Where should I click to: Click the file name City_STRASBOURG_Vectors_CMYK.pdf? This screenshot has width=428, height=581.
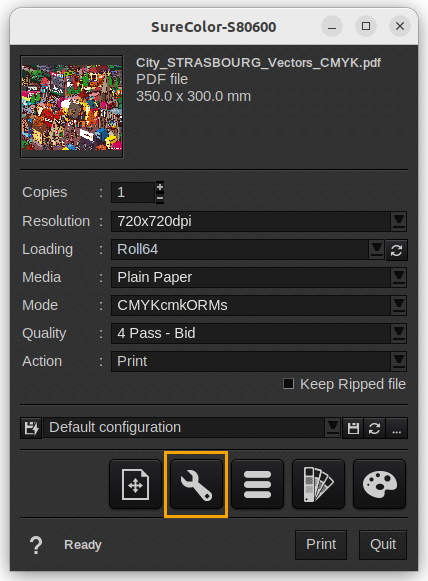(258, 63)
